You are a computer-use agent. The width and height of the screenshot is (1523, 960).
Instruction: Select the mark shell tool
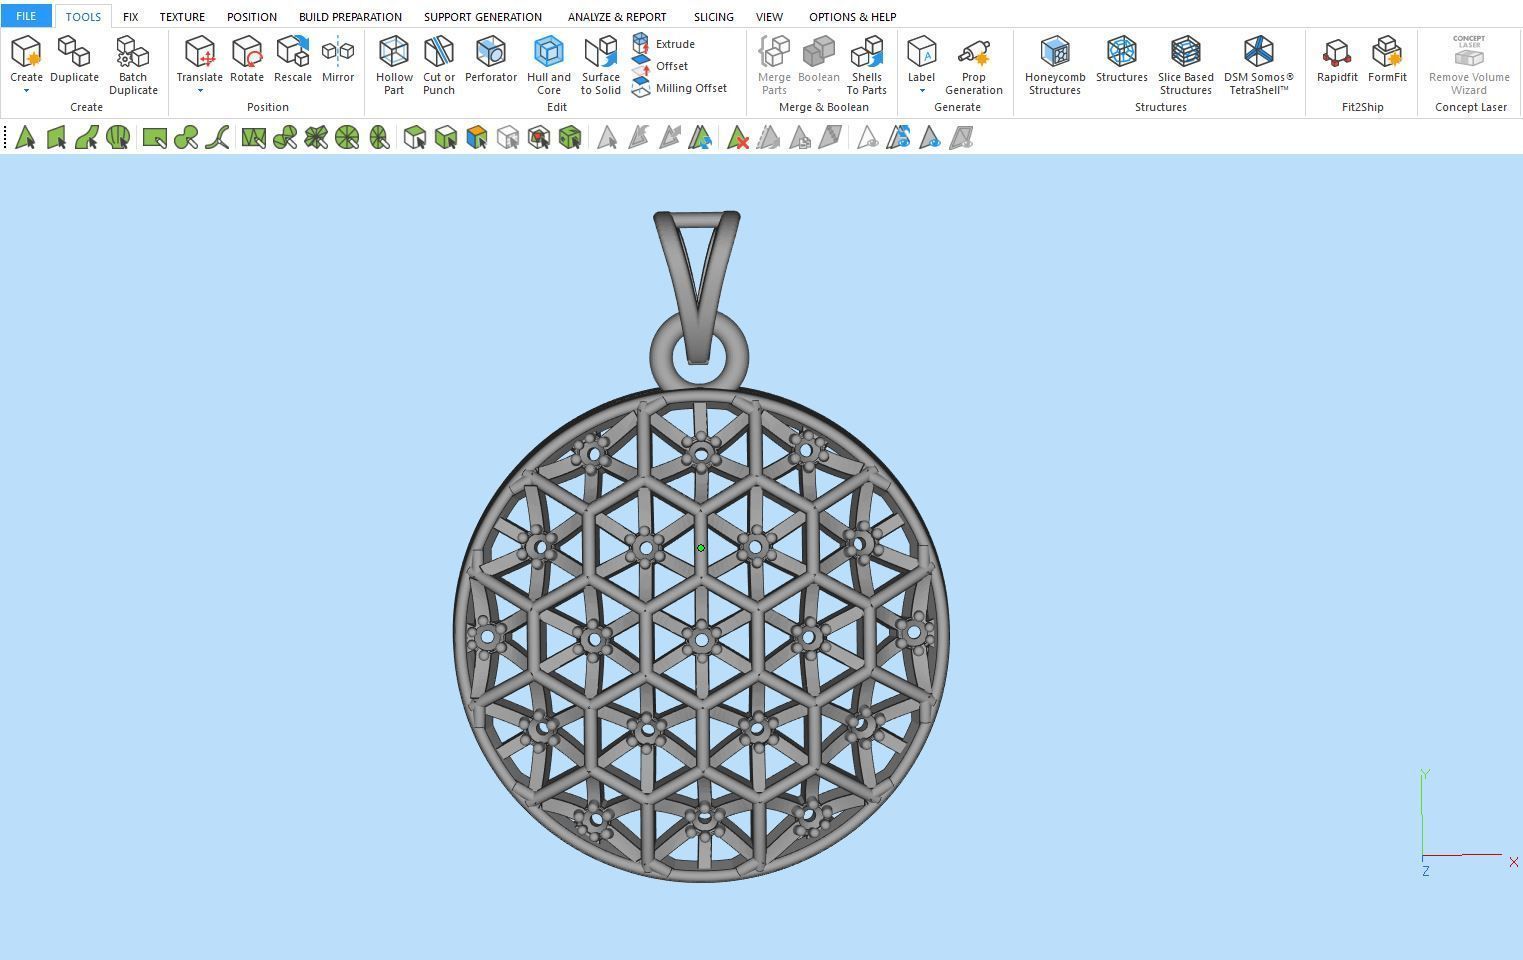[118, 138]
